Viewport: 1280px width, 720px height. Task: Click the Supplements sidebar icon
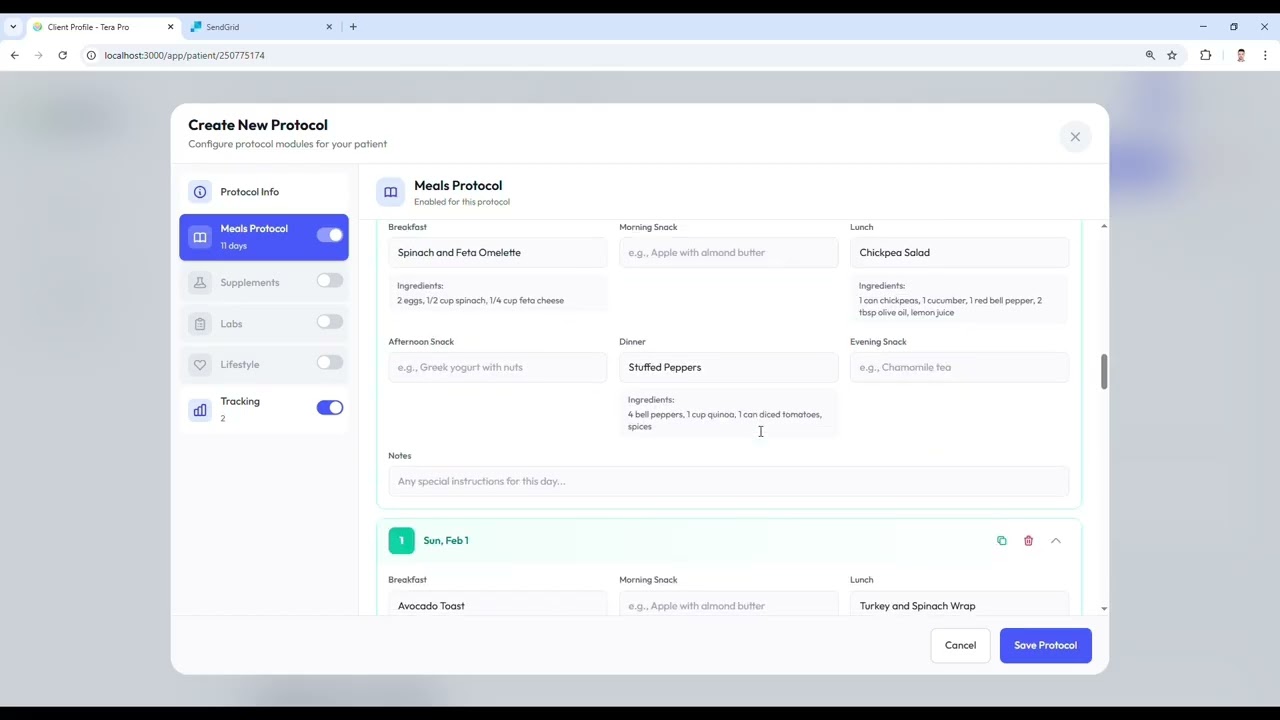coord(200,283)
